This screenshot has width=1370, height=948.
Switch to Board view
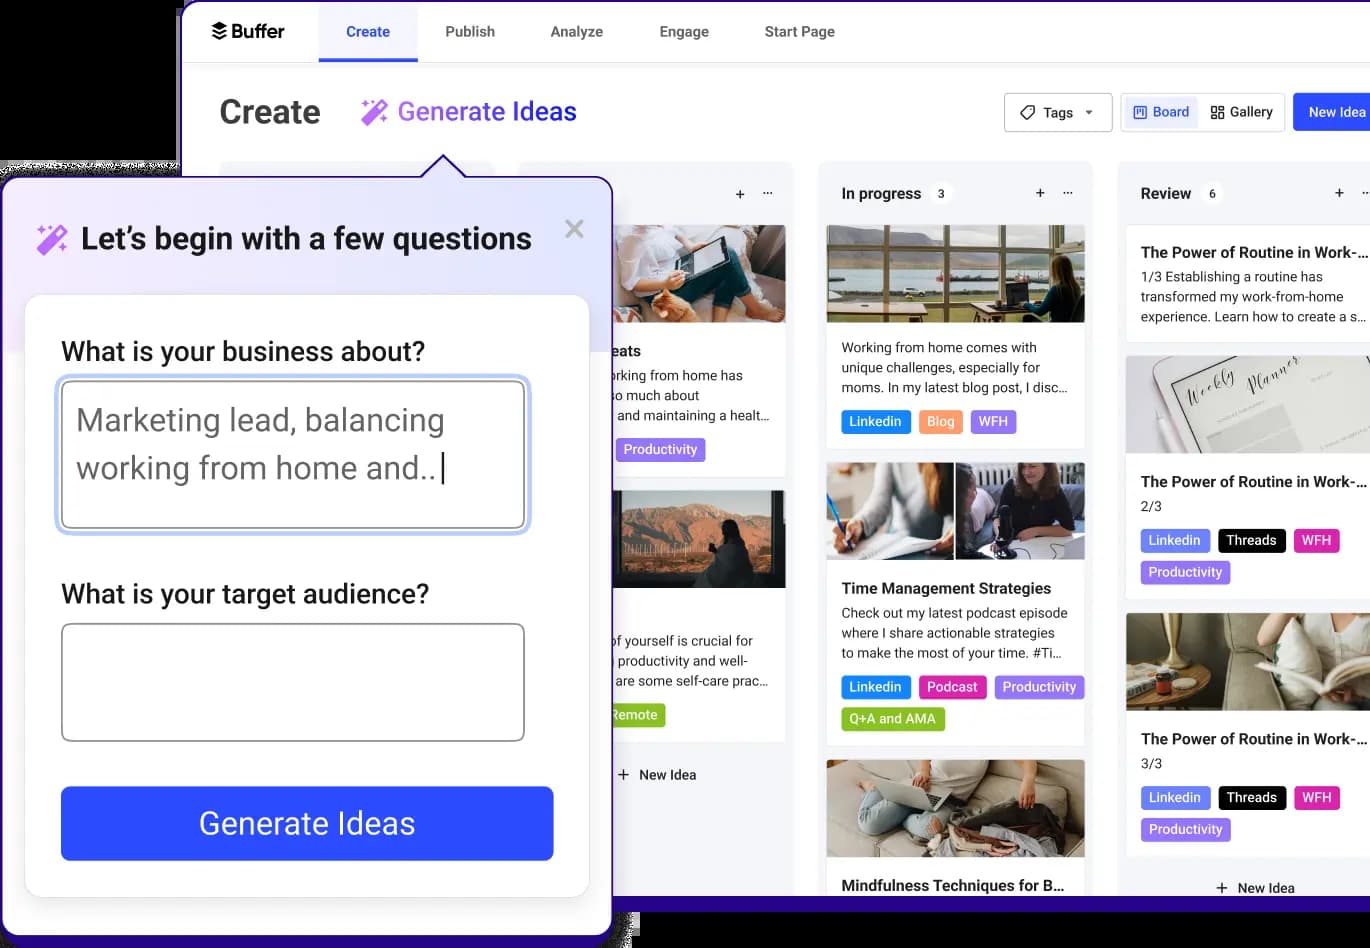point(1161,112)
